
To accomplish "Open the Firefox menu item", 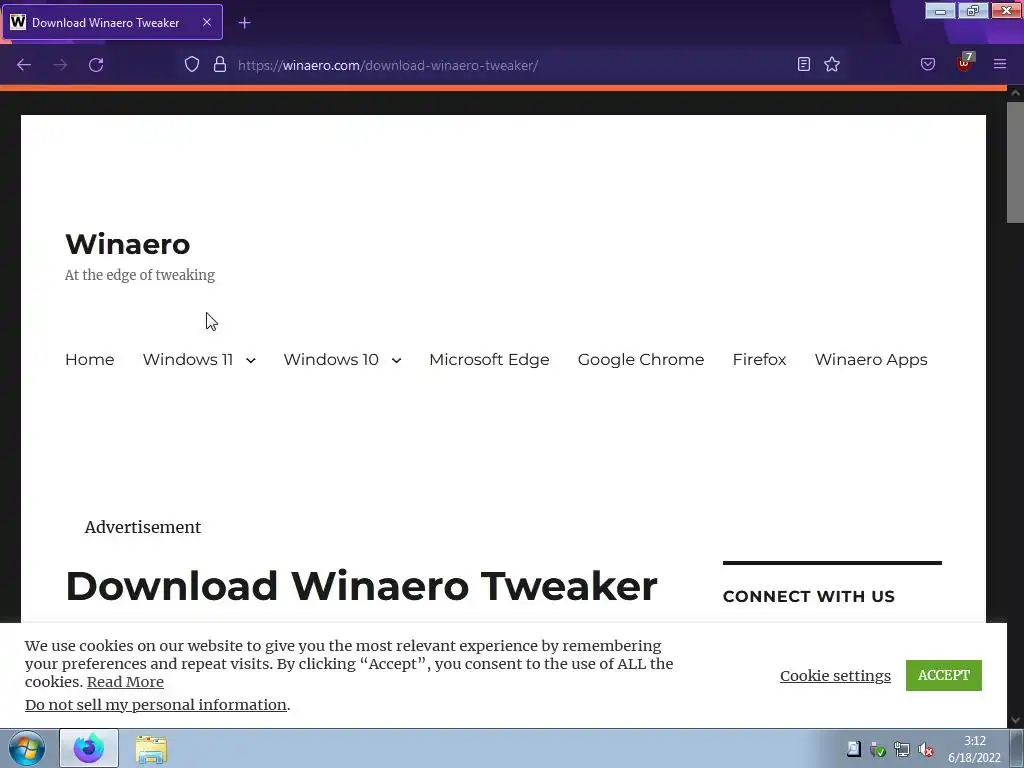I will [759, 359].
